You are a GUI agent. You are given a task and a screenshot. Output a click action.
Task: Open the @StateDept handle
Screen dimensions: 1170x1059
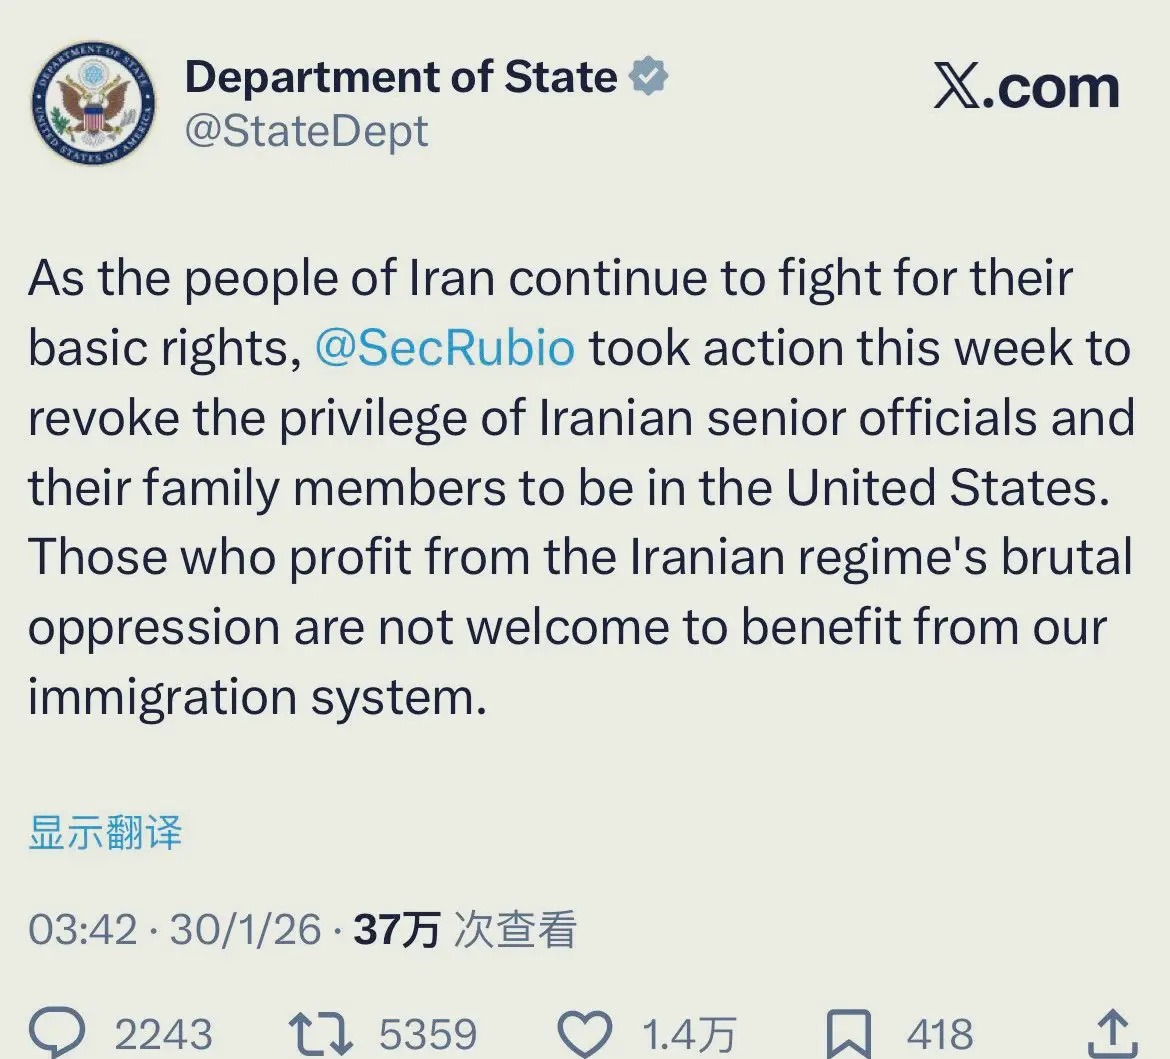(307, 132)
